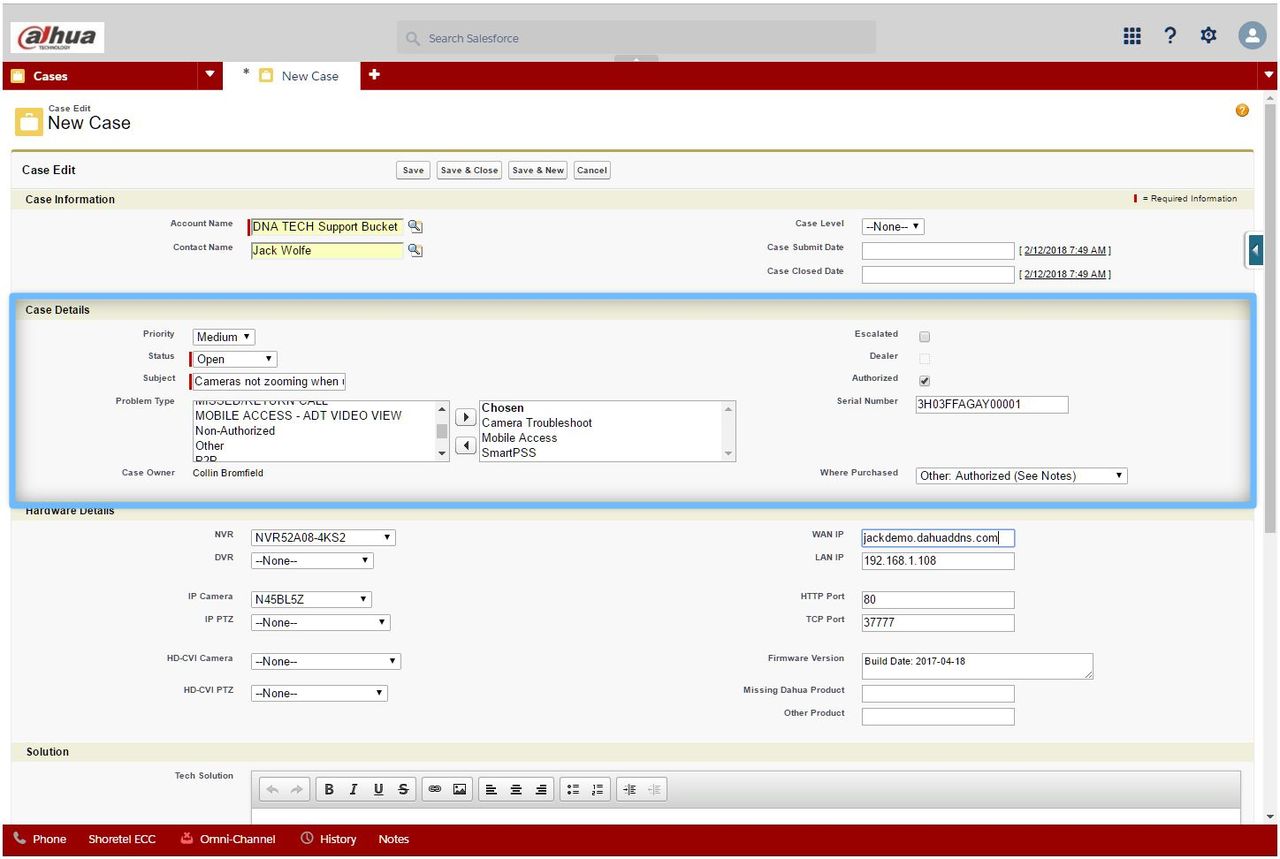Image resolution: width=1280 pixels, height=859 pixels.
Task: Open the App Launcher grid icon
Action: pos(1132,36)
